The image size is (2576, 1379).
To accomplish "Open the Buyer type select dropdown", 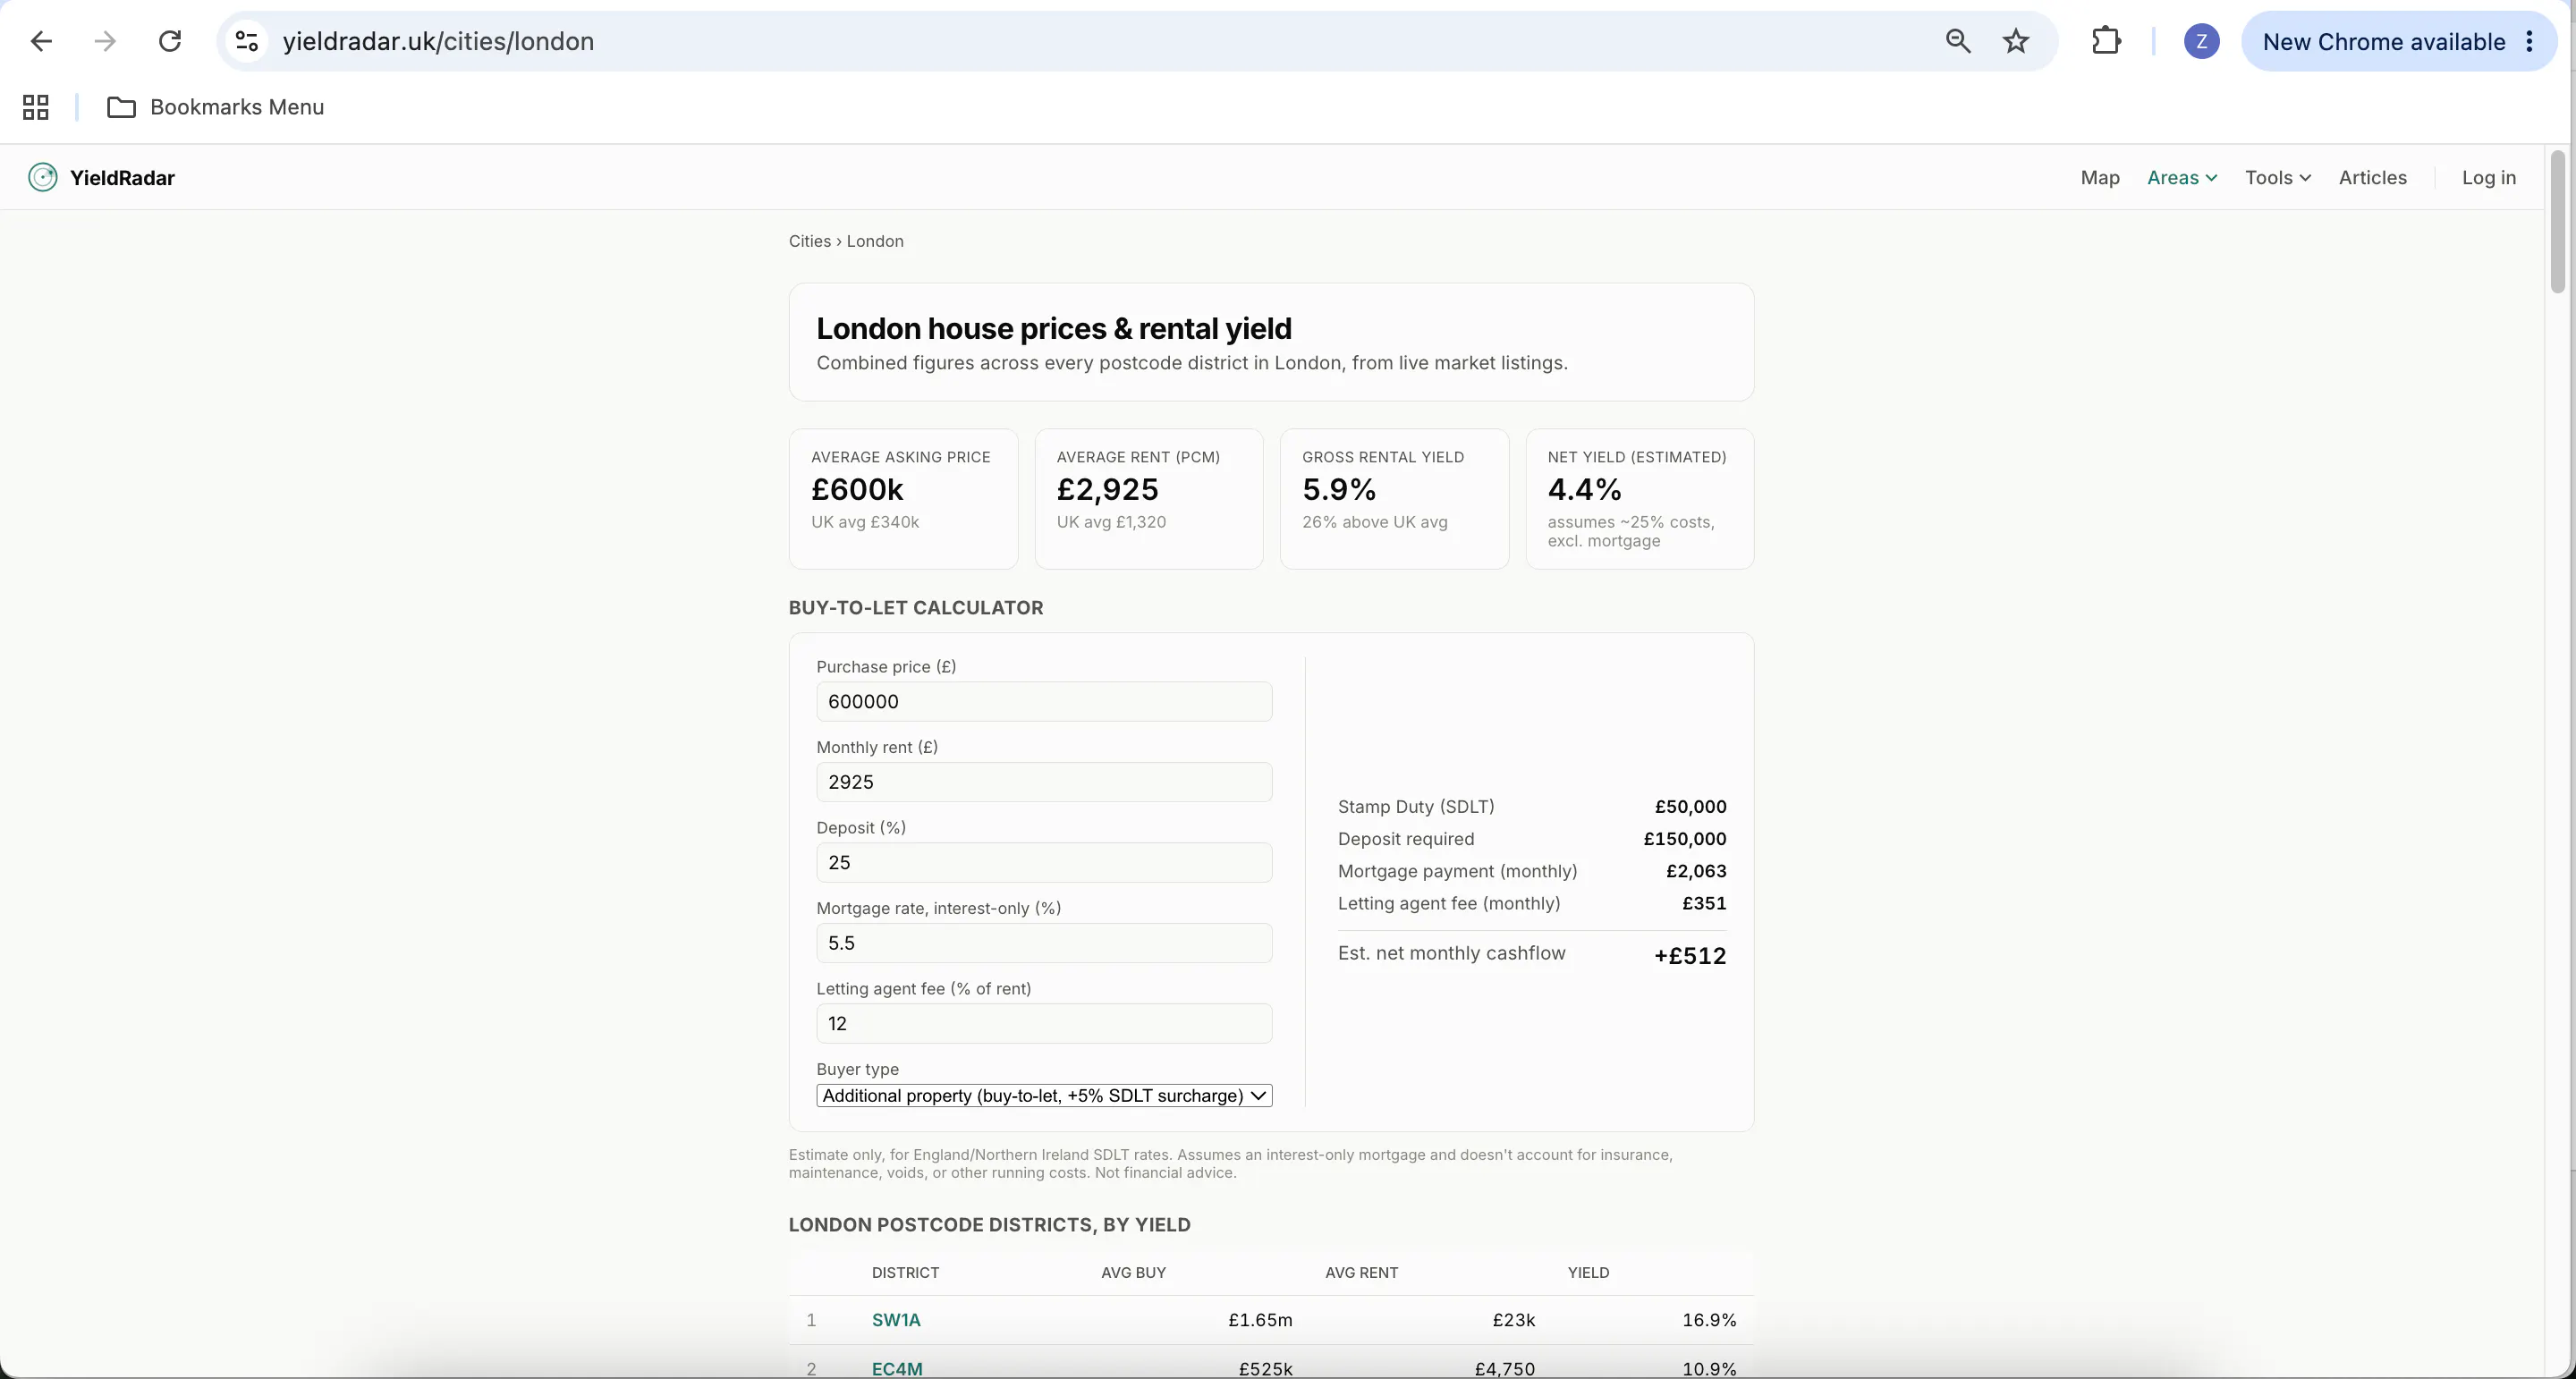I will (1044, 1096).
